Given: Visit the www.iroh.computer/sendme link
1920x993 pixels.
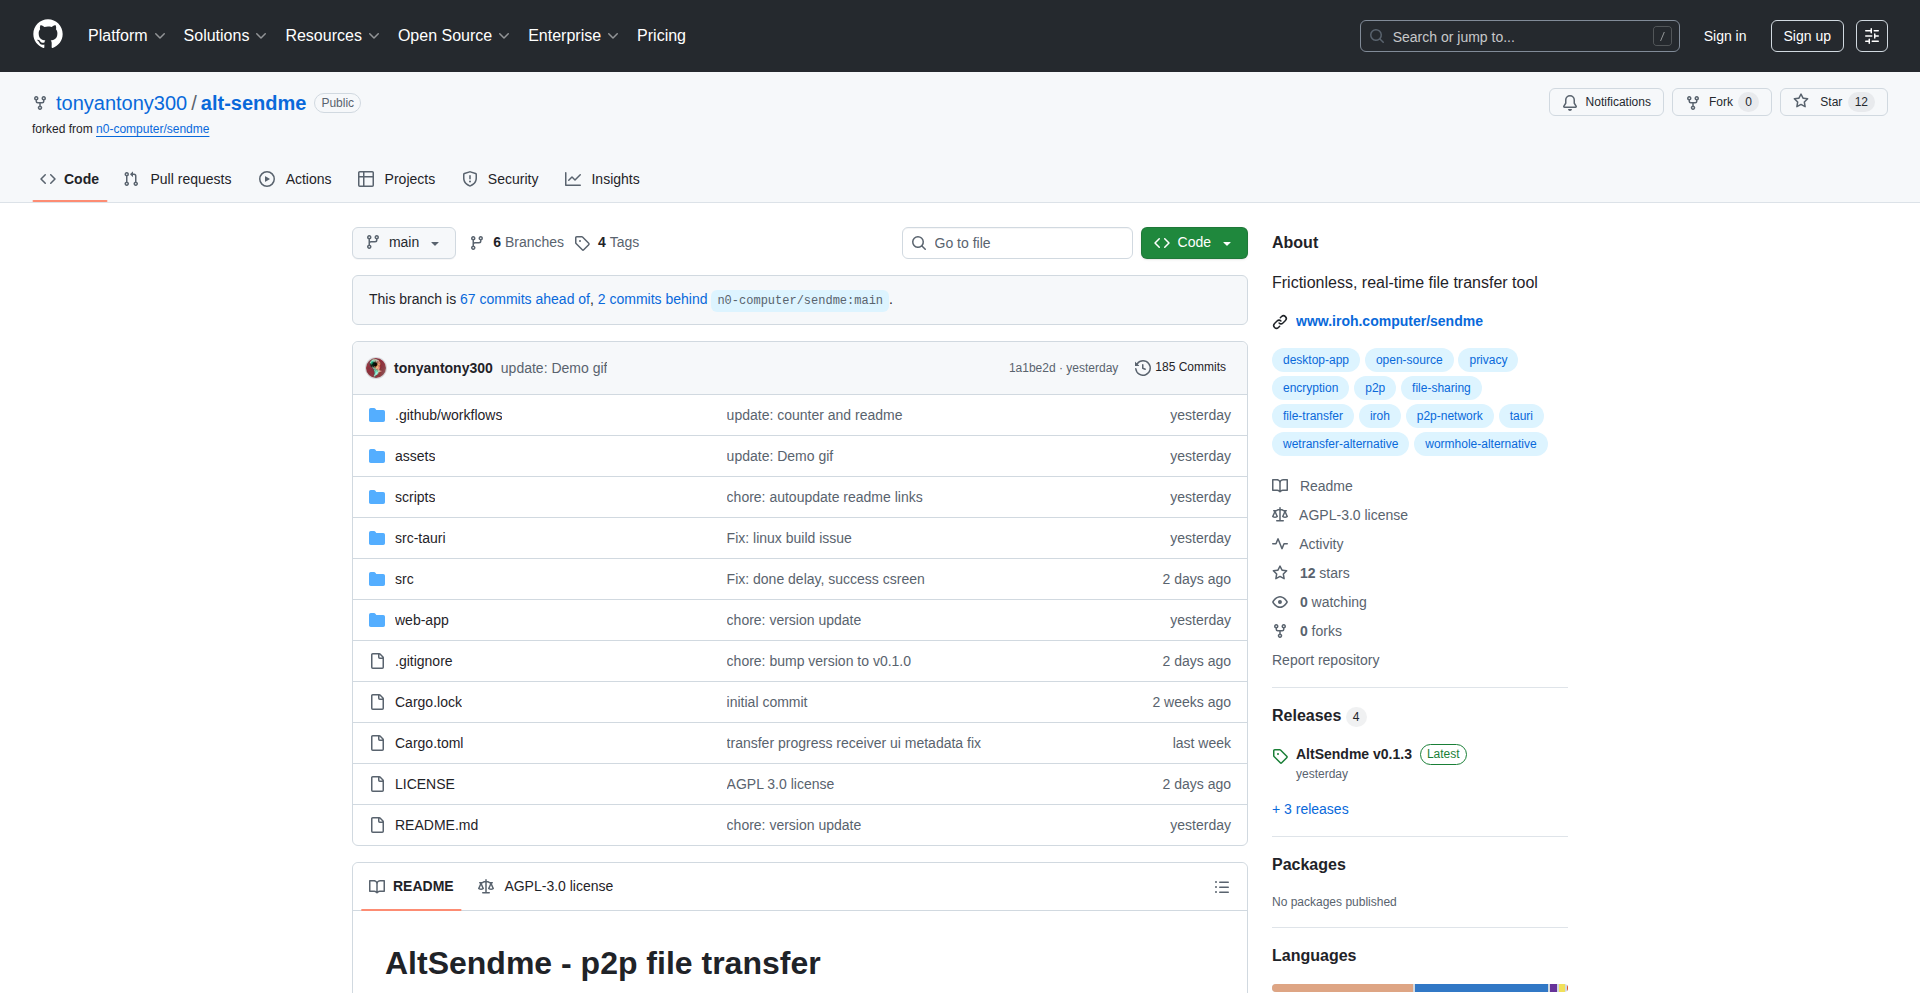Looking at the screenshot, I should 1389,321.
